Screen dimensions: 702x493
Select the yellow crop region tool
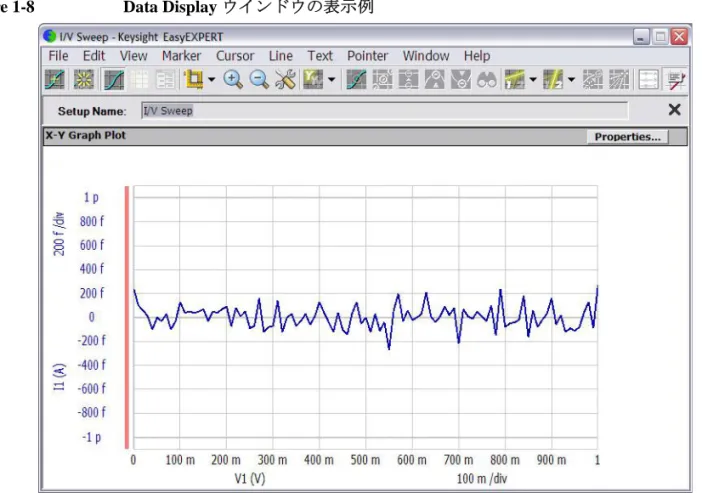[x=193, y=80]
